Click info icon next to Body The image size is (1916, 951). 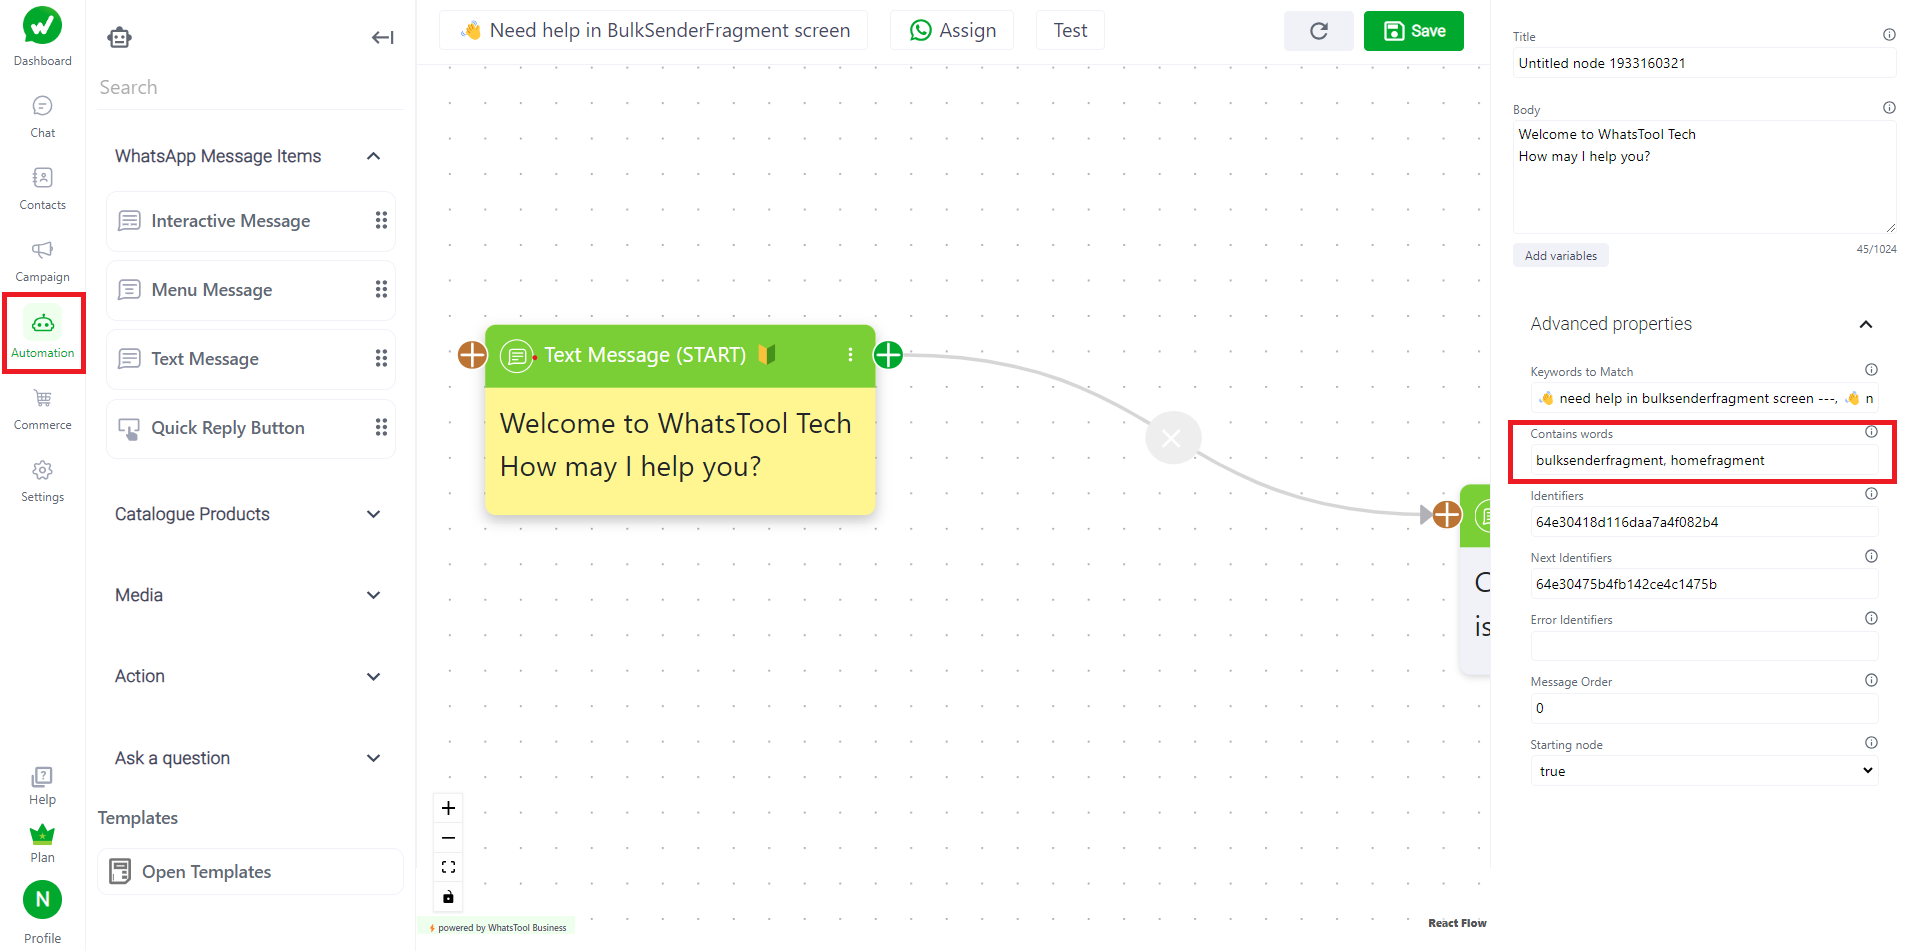1889,108
